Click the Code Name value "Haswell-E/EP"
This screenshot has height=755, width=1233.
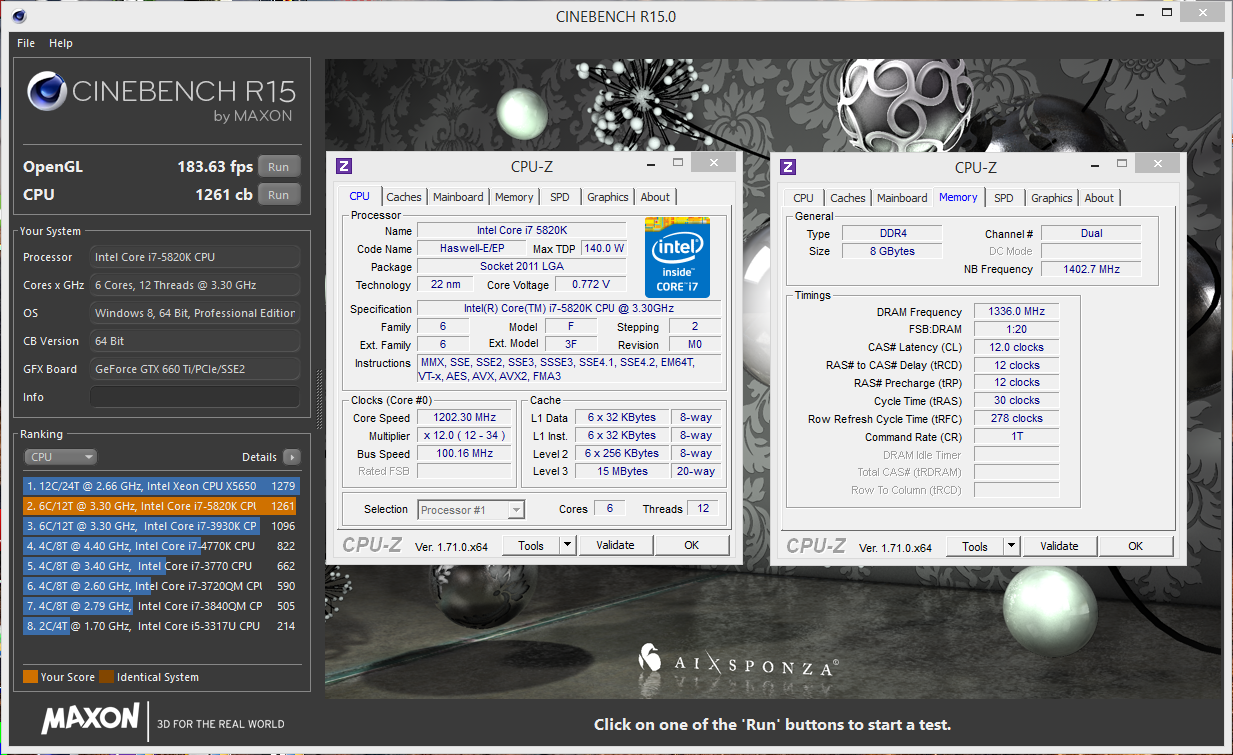(x=470, y=249)
